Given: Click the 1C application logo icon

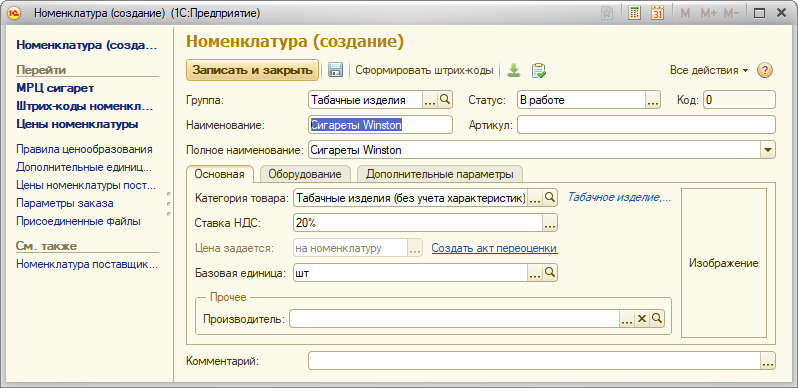Looking at the screenshot, I should [x=15, y=14].
